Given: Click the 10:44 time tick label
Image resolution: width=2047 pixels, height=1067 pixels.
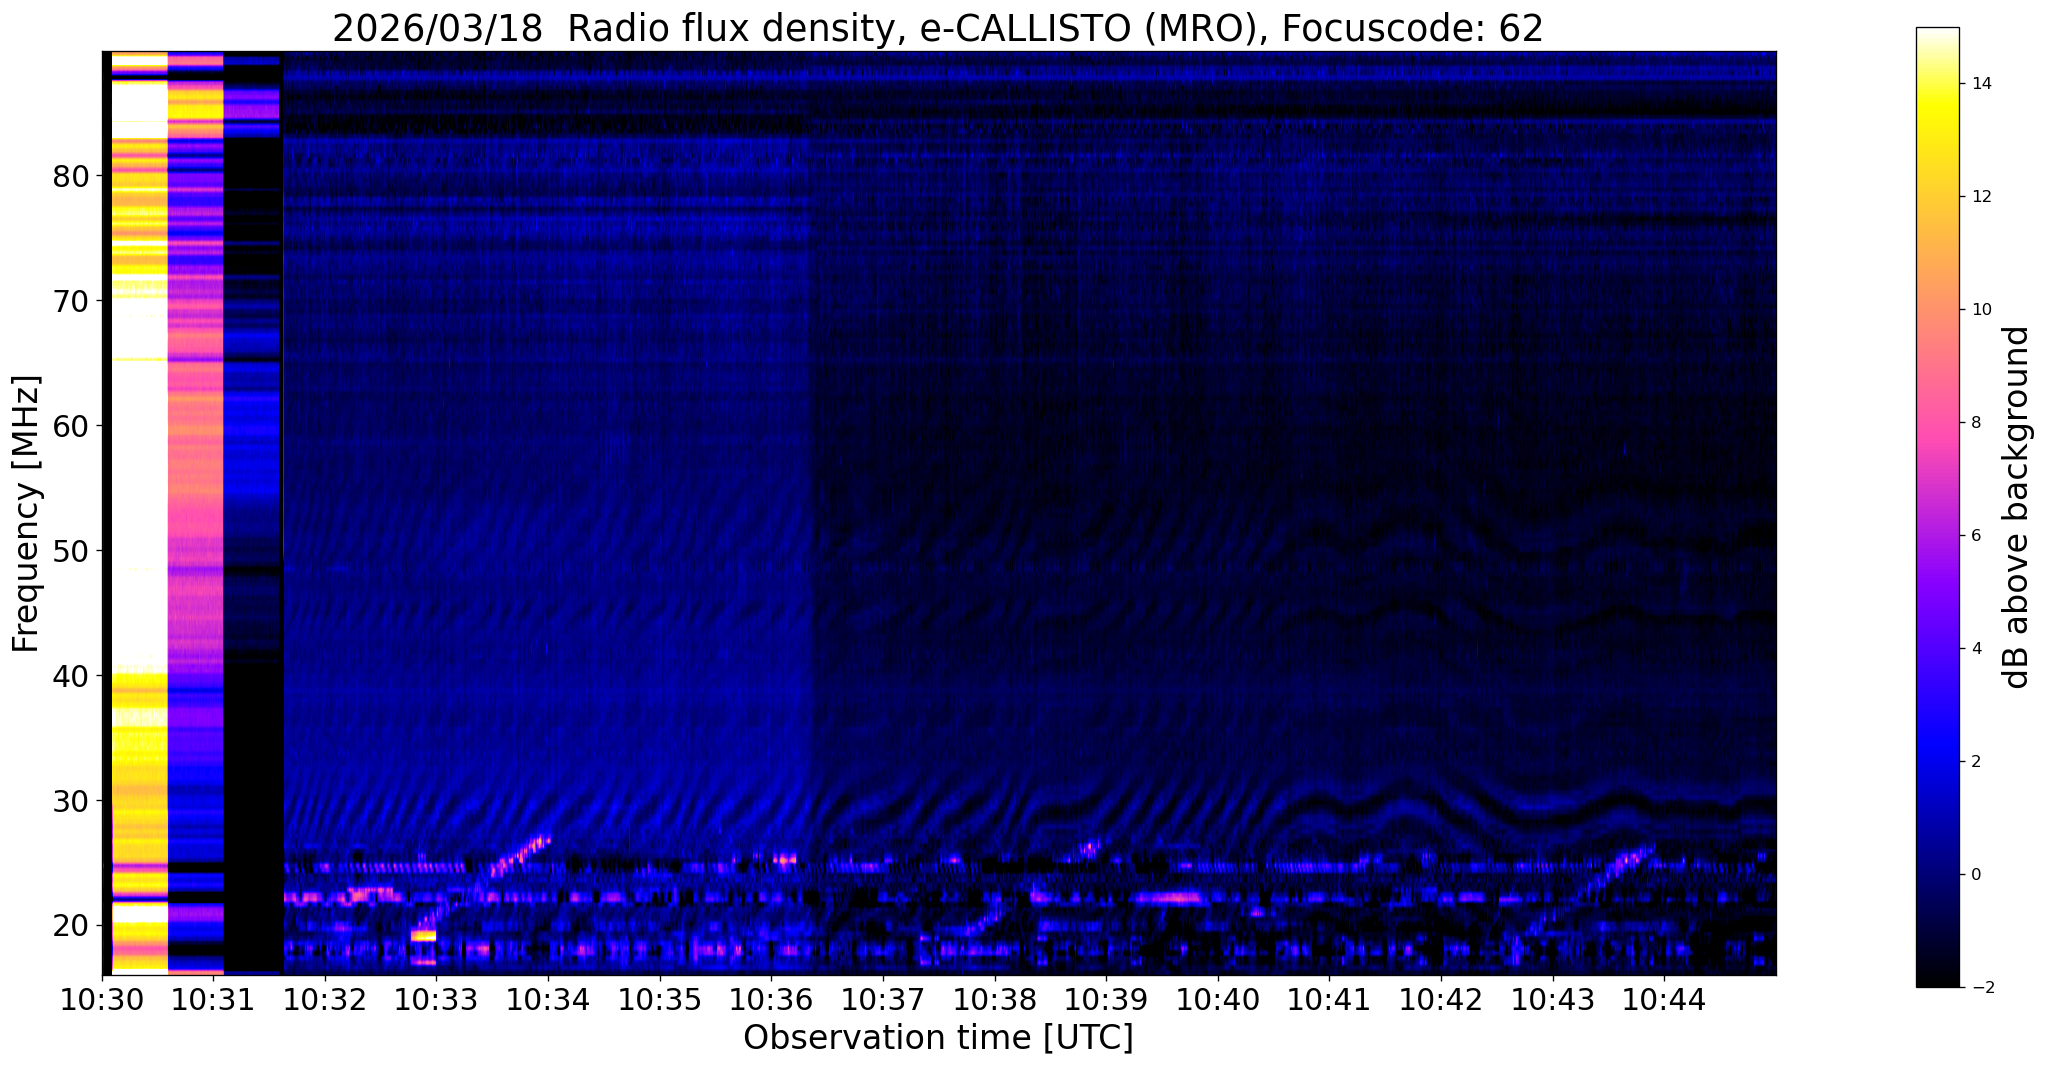Looking at the screenshot, I should (x=1664, y=1001).
